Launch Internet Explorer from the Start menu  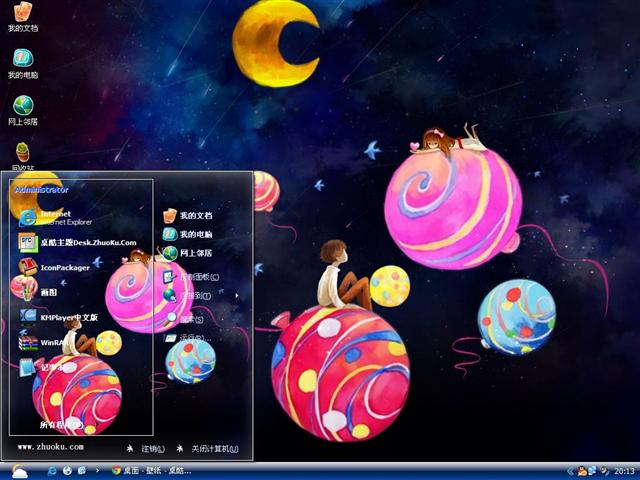click(55, 218)
